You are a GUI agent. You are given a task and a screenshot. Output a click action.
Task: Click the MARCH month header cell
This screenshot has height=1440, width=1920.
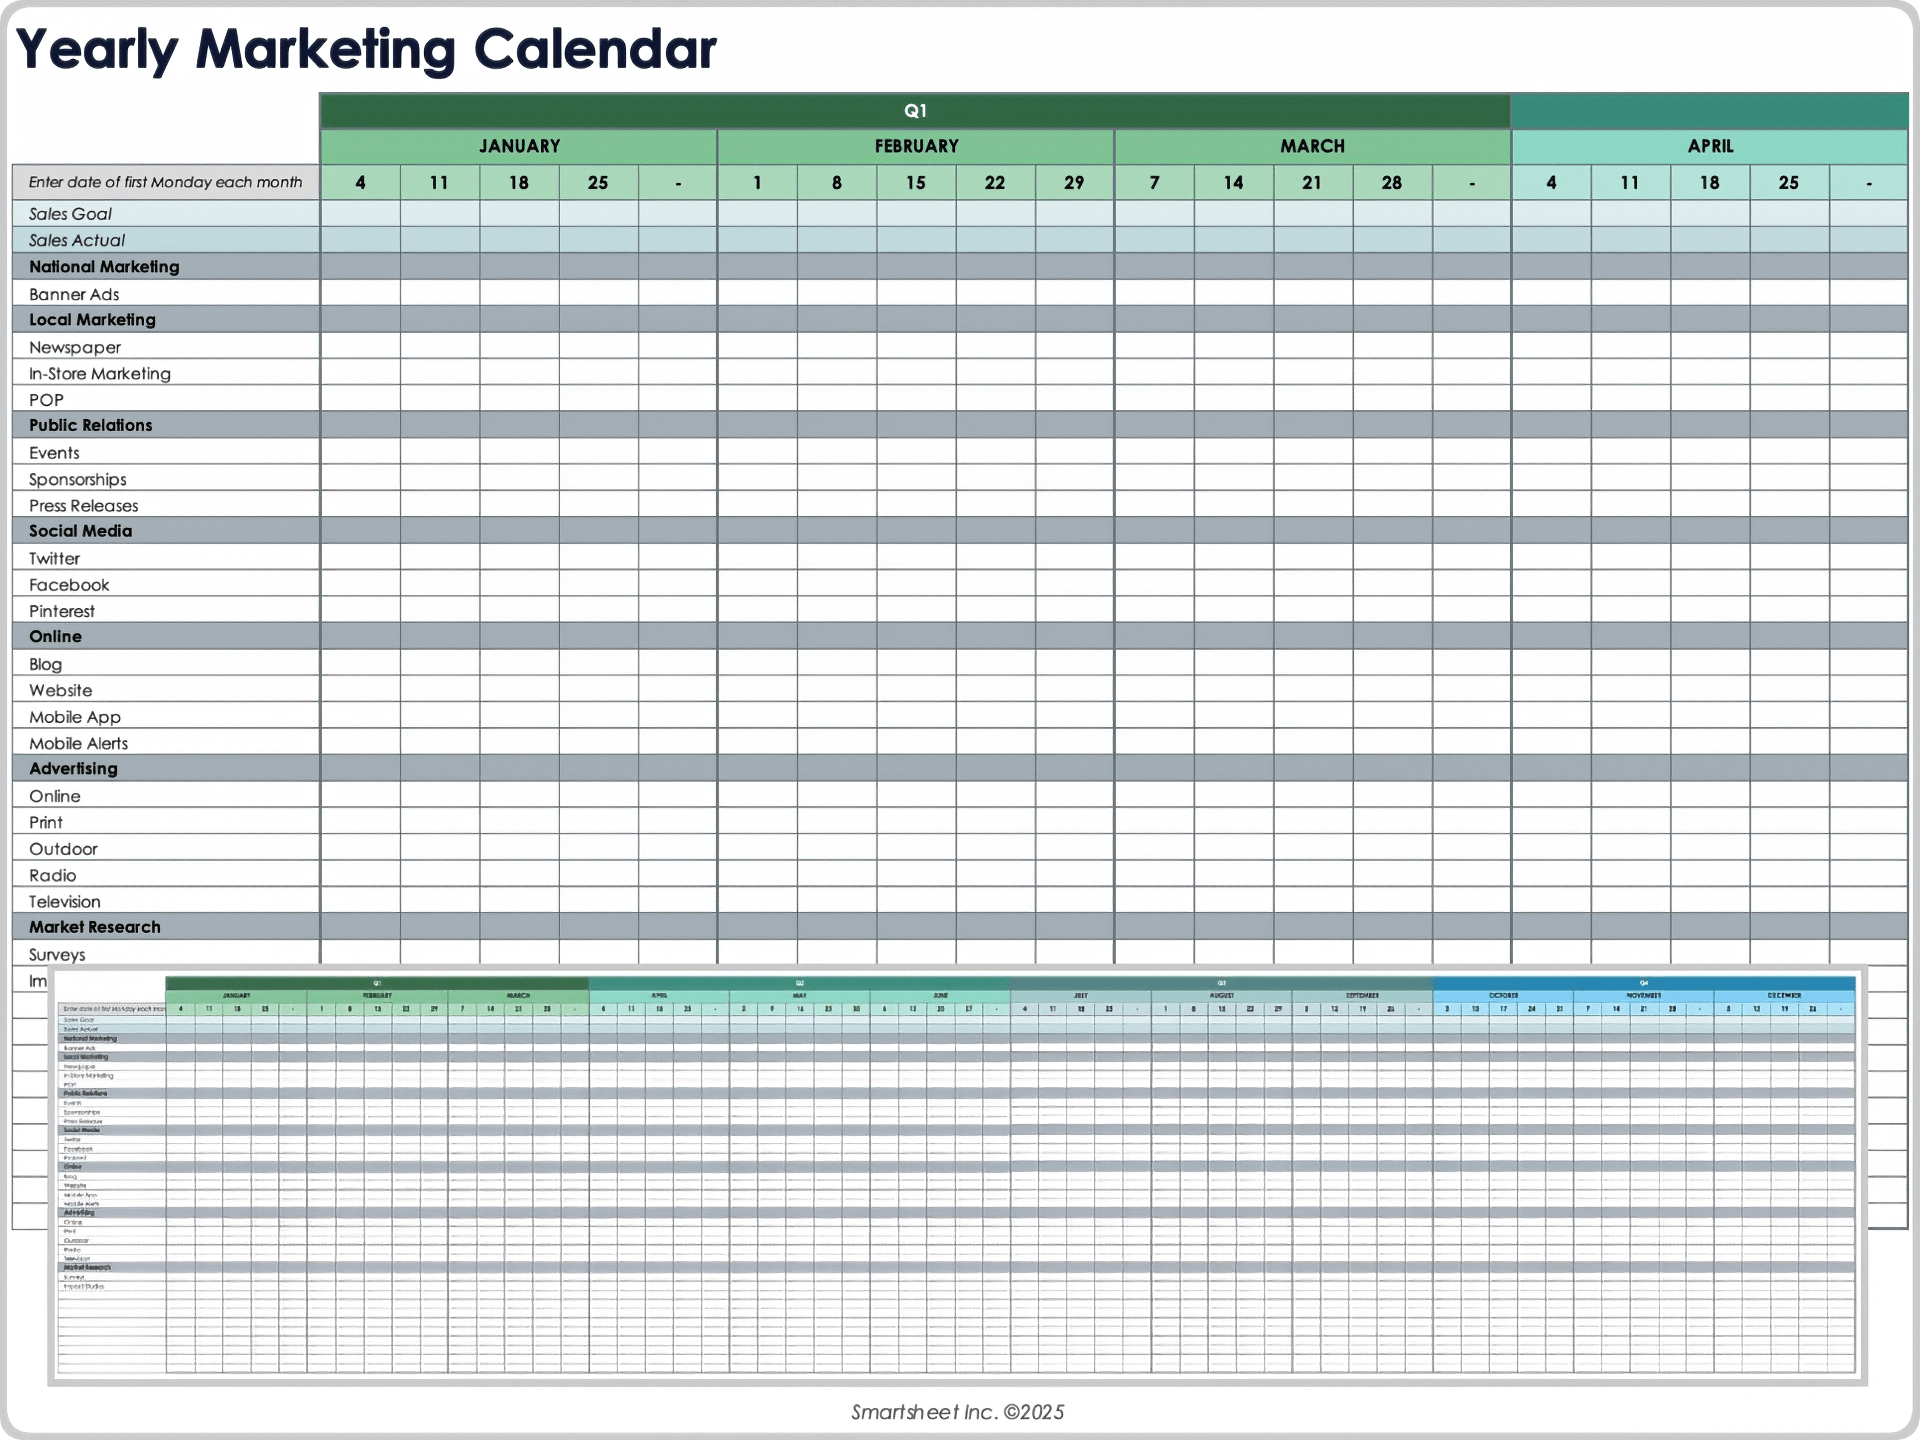coord(1311,146)
